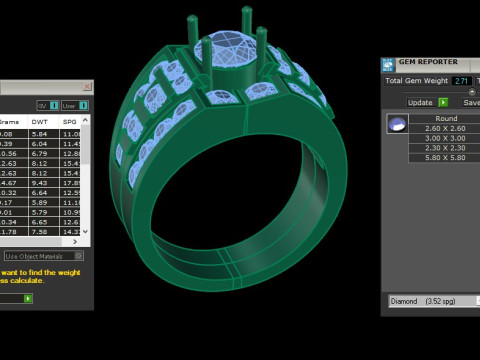The image size is (480, 360).
Task: Click the Total Gem Weight label
Action: click(416, 81)
